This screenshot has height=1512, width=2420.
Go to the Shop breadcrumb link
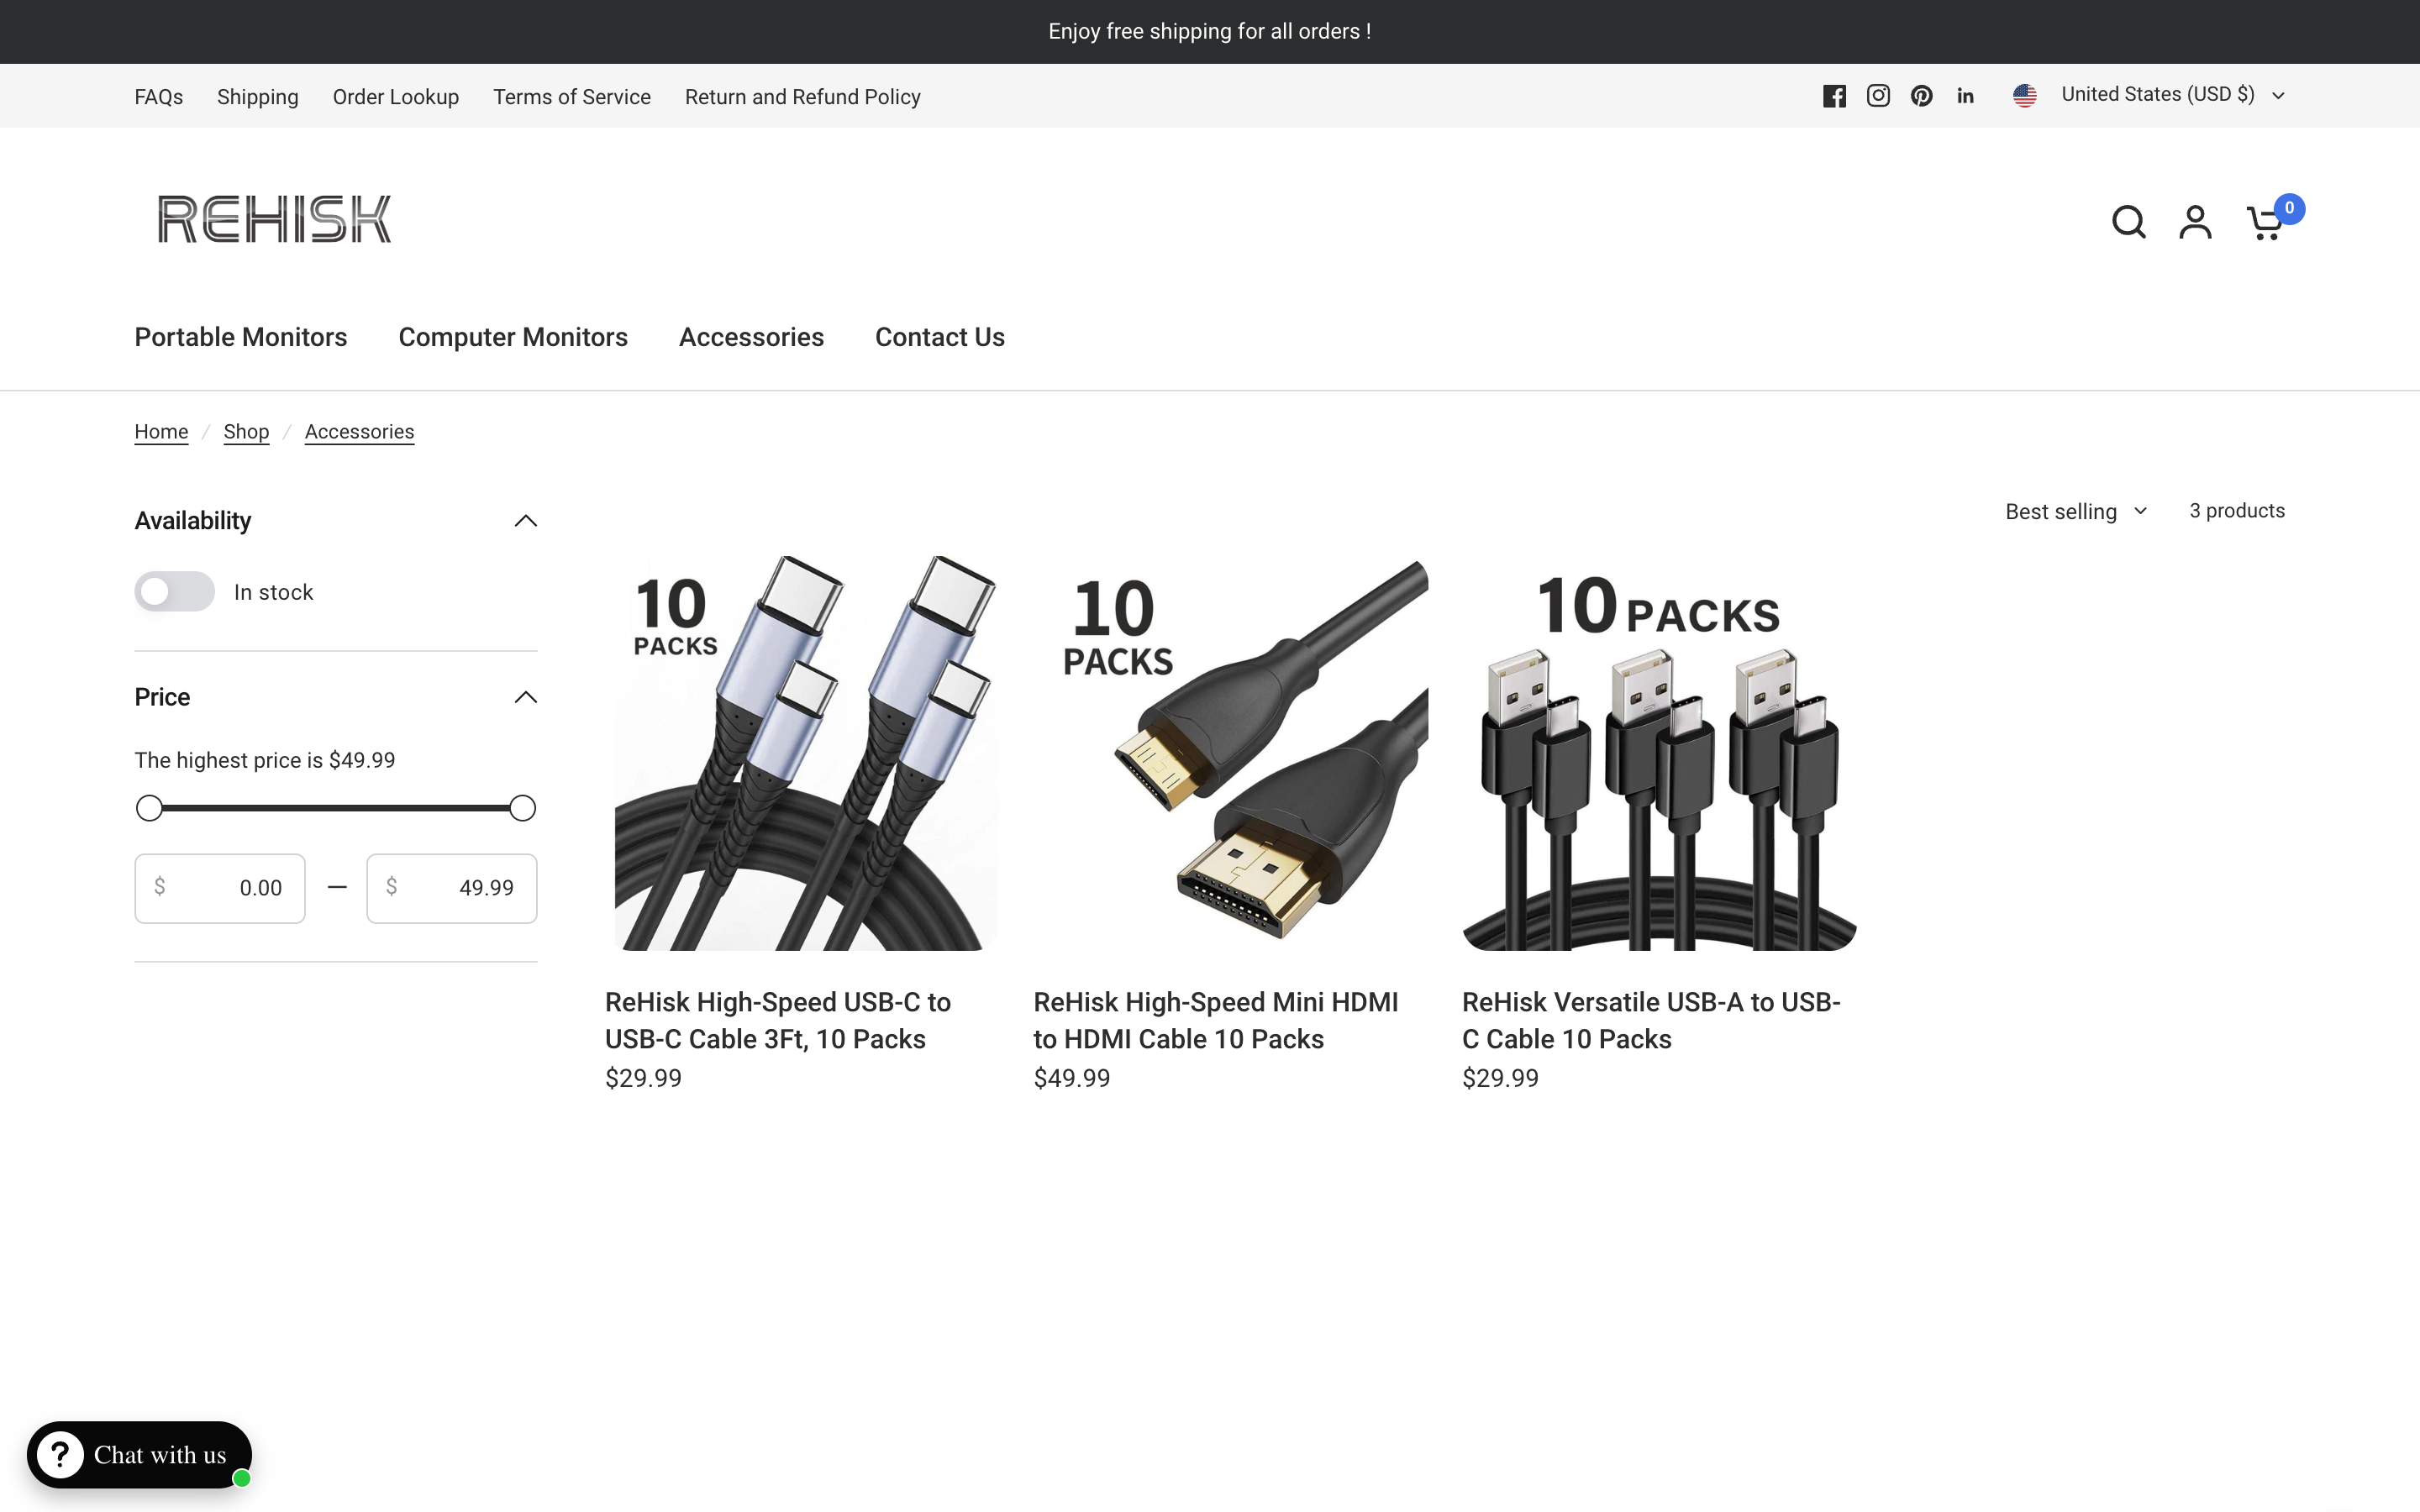click(x=247, y=431)
